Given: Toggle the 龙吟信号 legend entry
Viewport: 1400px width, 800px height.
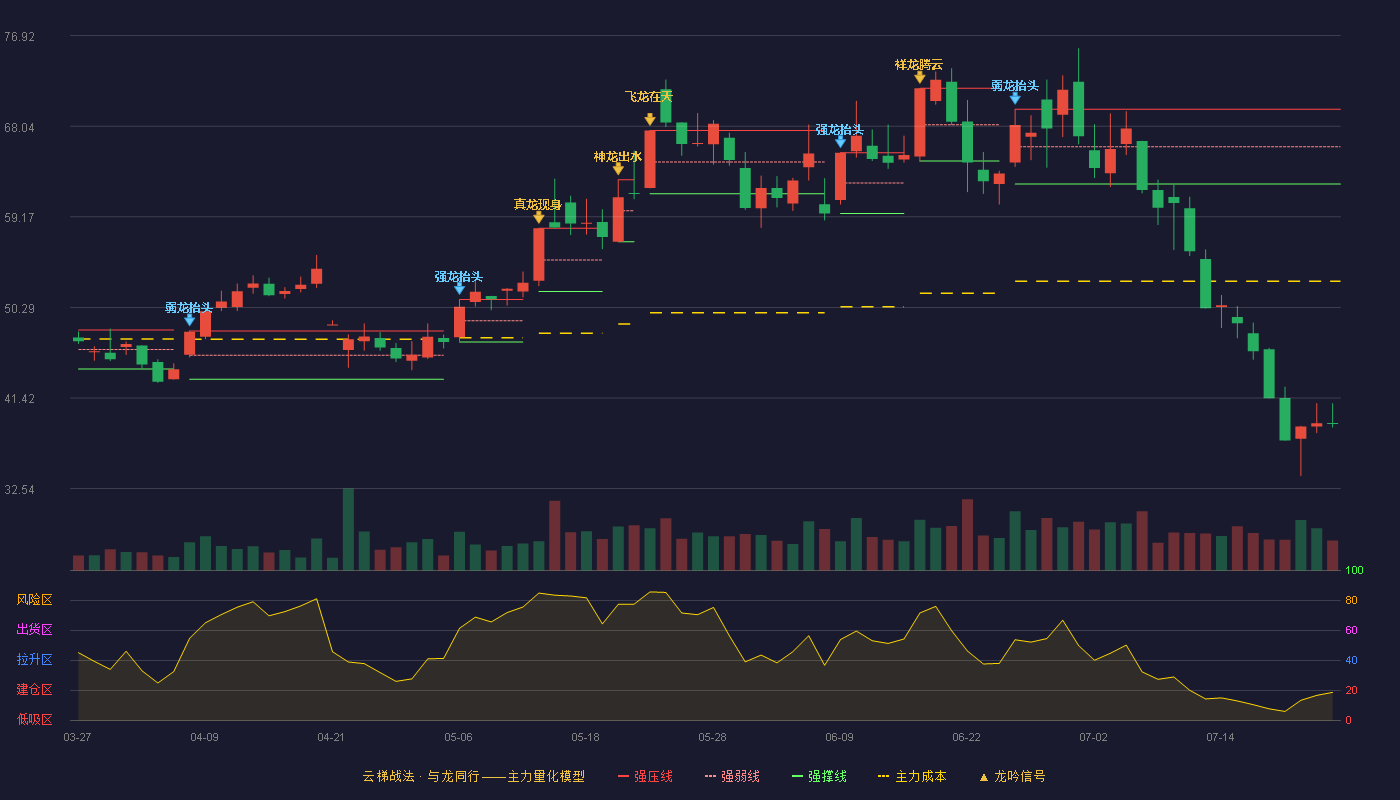Looking at the screenshot, I should [x=1011, y=776].
